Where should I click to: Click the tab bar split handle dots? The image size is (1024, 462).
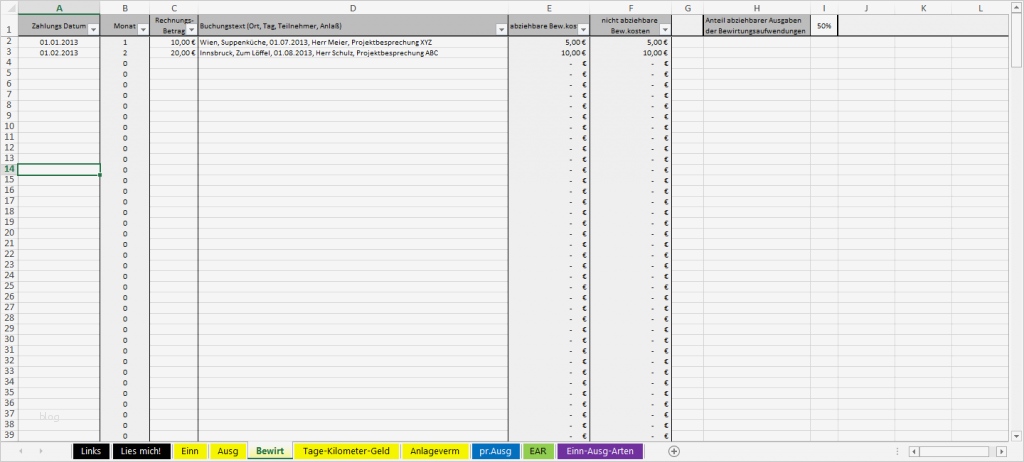tap(897, 452)
